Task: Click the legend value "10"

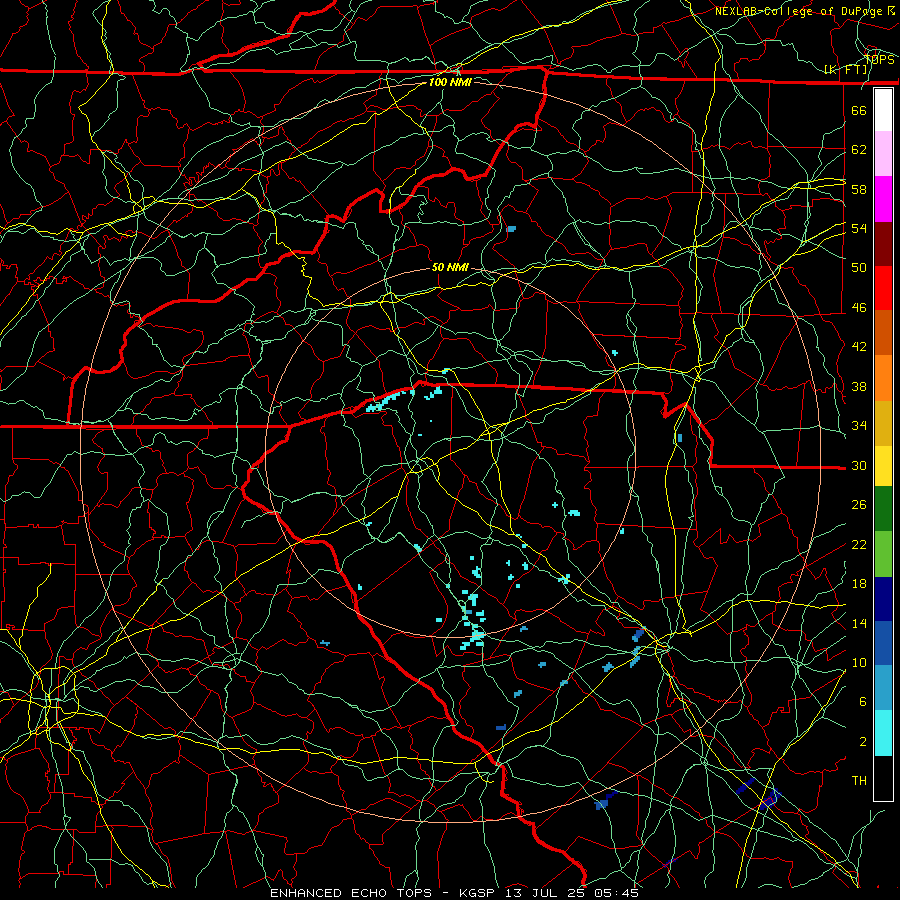Action: [859, 662]
